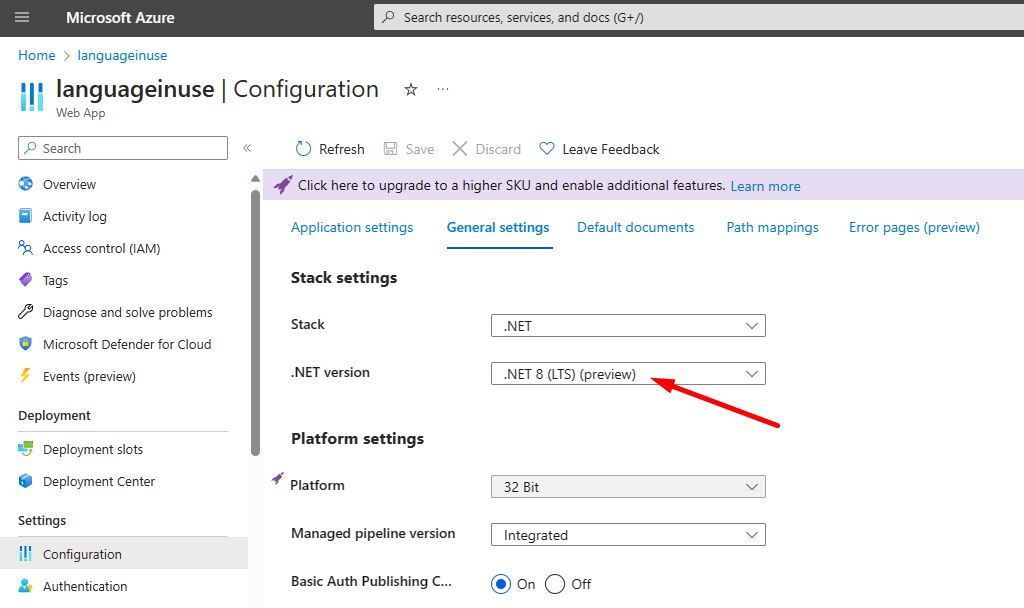Open the Stack dropdown
Screen dimensions: 1024x608
coord(628,325)
